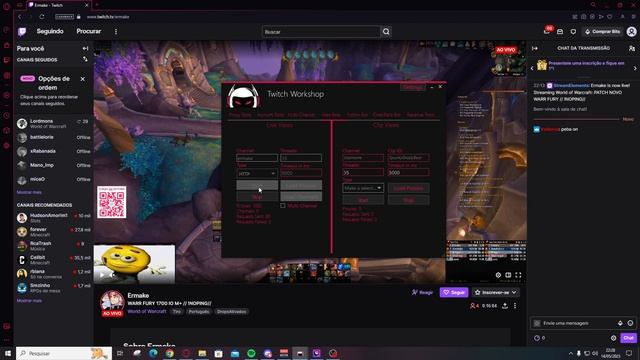Open the Twitch home logo
The image size is (640, 360).
coord(22,31)
